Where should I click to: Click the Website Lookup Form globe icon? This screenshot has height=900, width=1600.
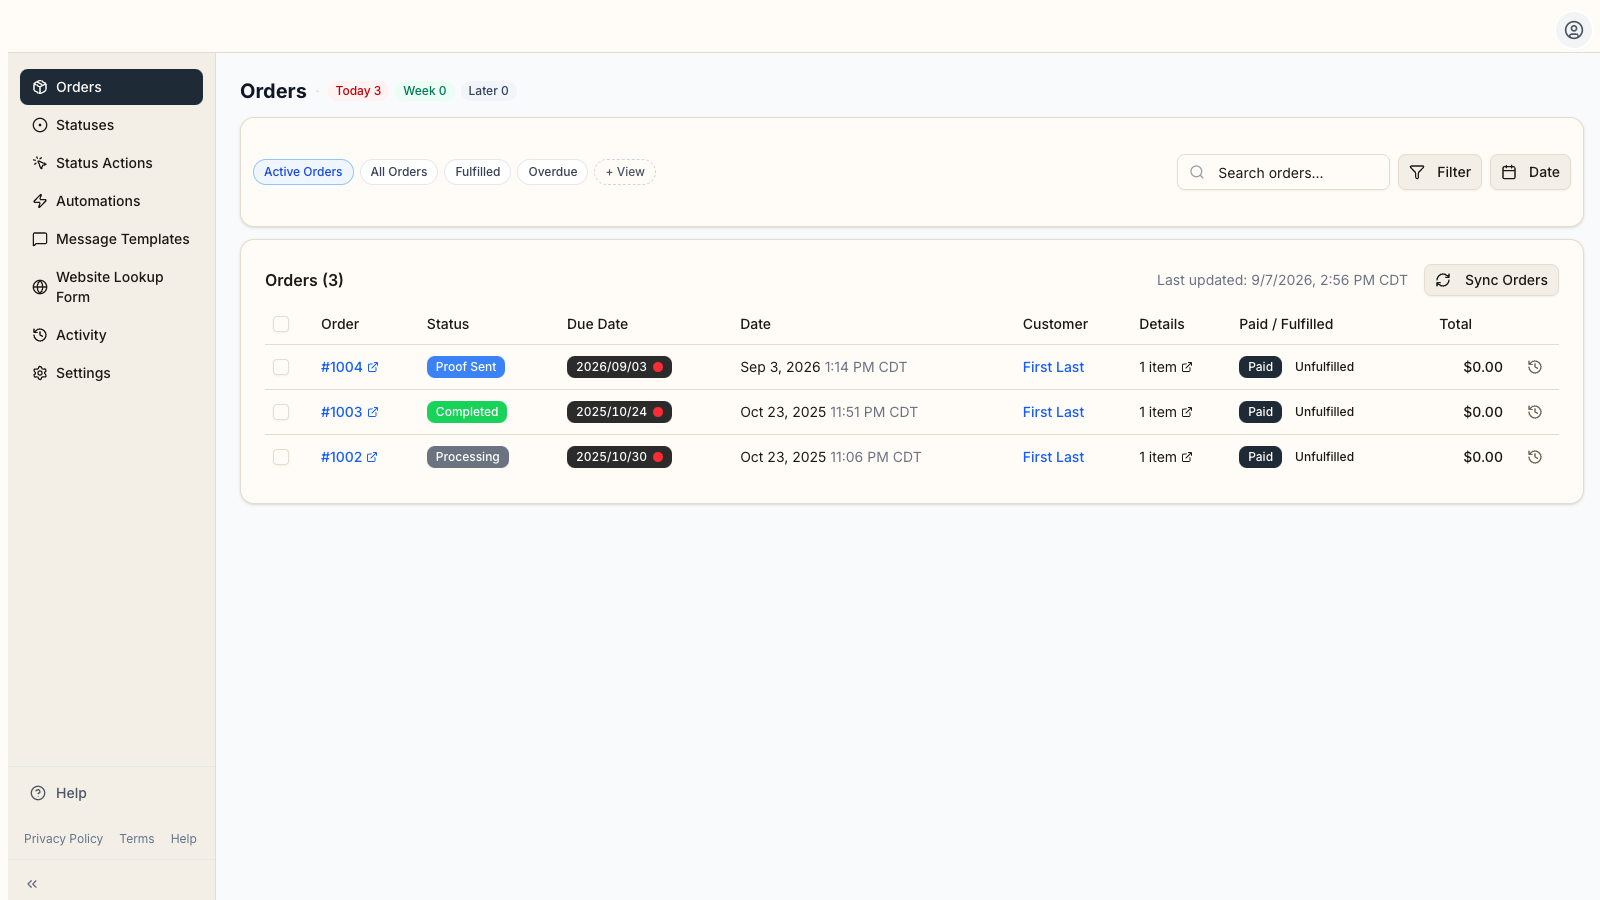40,287
